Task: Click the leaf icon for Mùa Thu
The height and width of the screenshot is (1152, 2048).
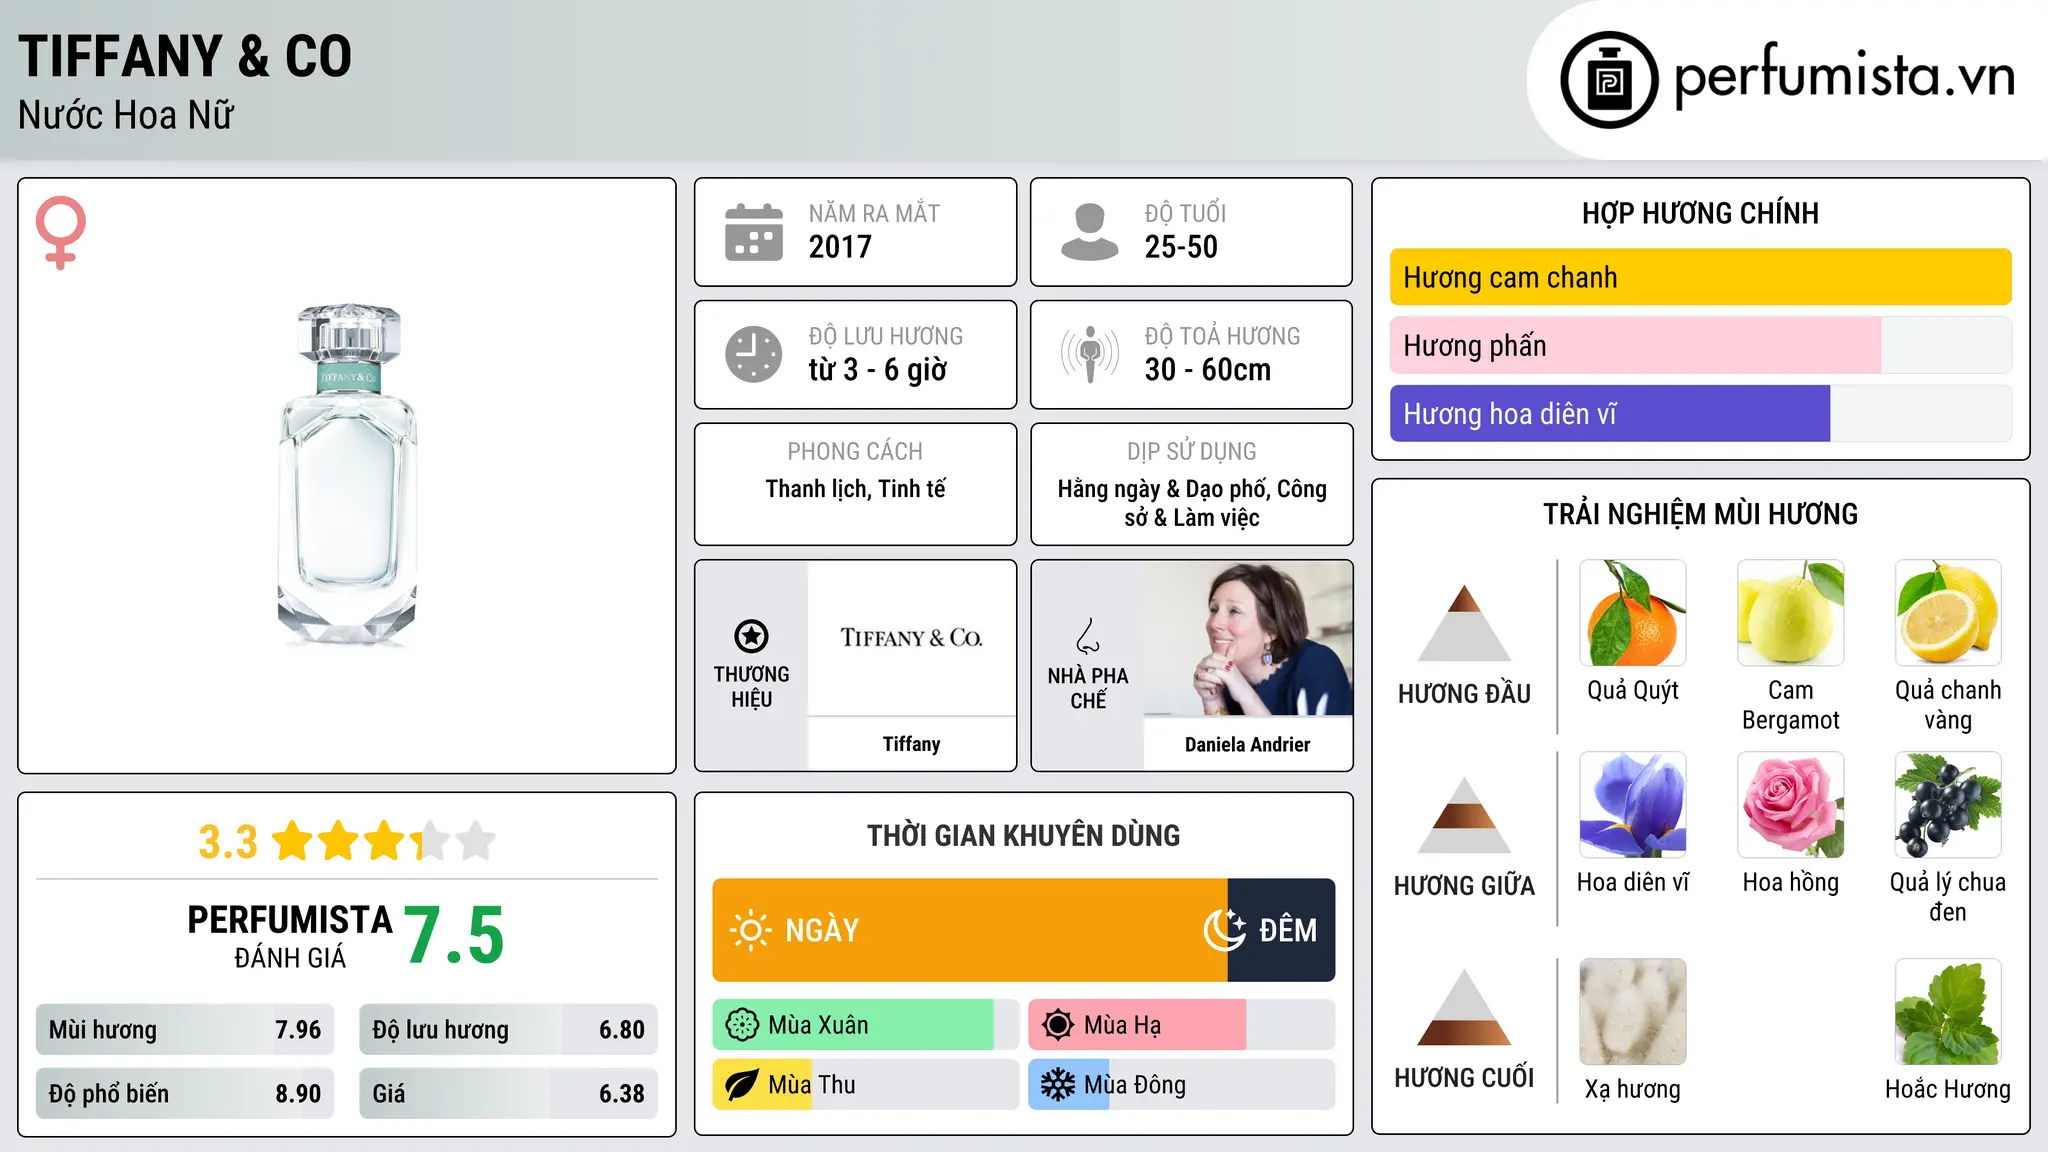Action: pyautogui.click(x=742, y=1085)
